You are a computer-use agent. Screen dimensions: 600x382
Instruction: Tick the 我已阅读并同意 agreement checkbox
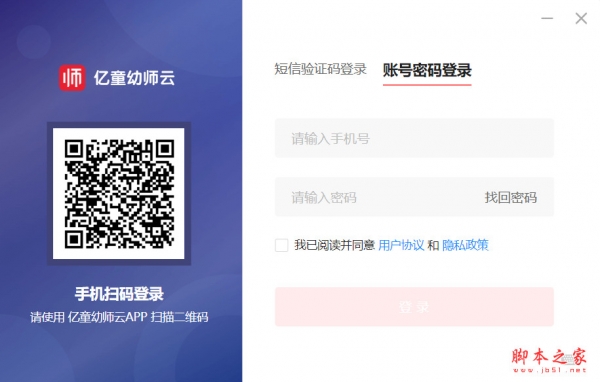click(x=282, y=245)
